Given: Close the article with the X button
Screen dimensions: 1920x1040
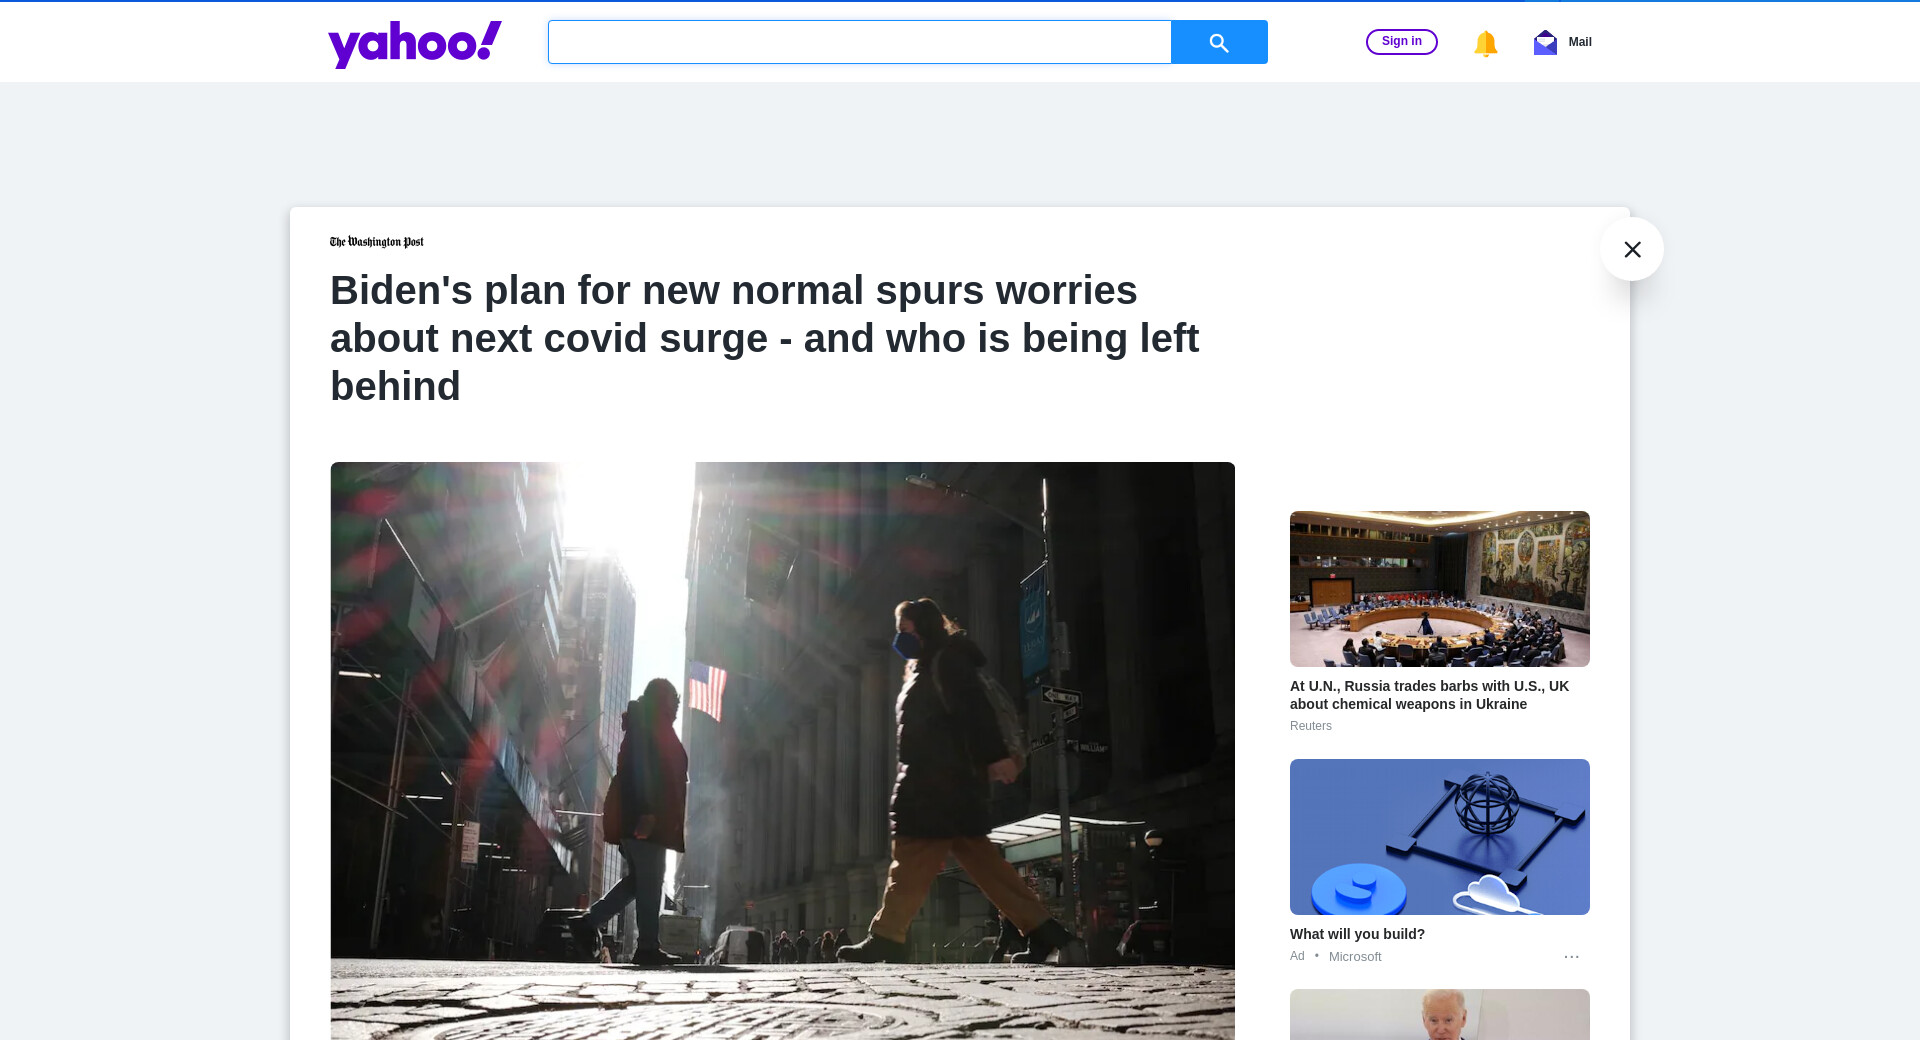Looking at the screenshot, I should [1632, 249].
